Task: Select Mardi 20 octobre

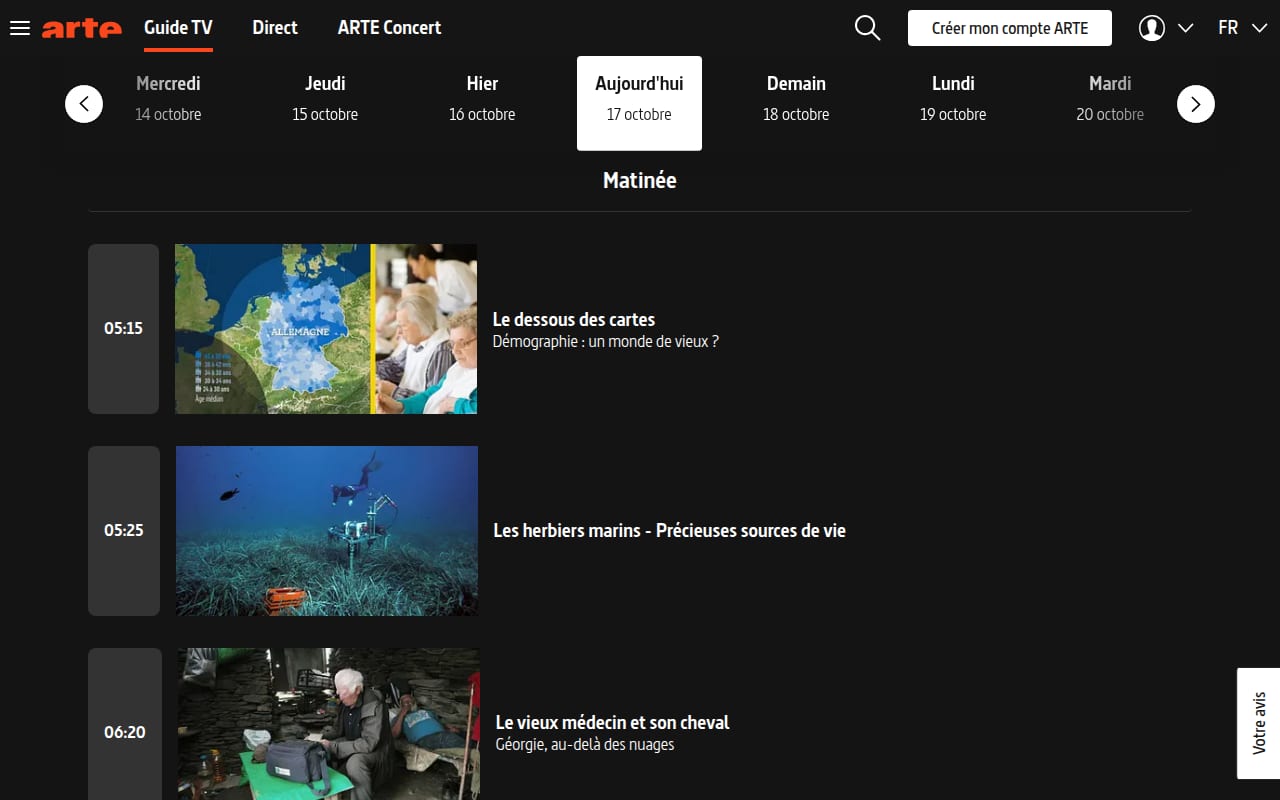Action: (x=1110, y=99)
